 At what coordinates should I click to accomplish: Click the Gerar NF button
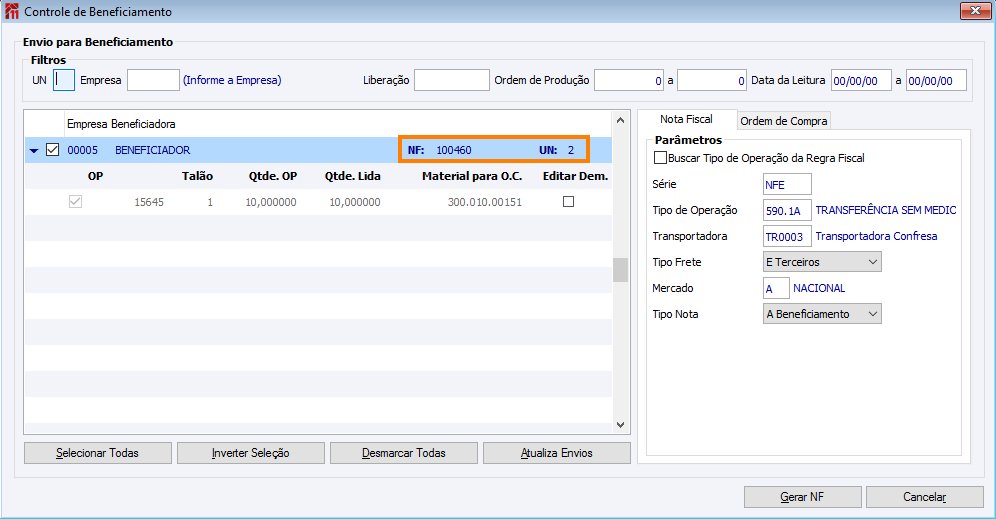(x=803, y=497)
